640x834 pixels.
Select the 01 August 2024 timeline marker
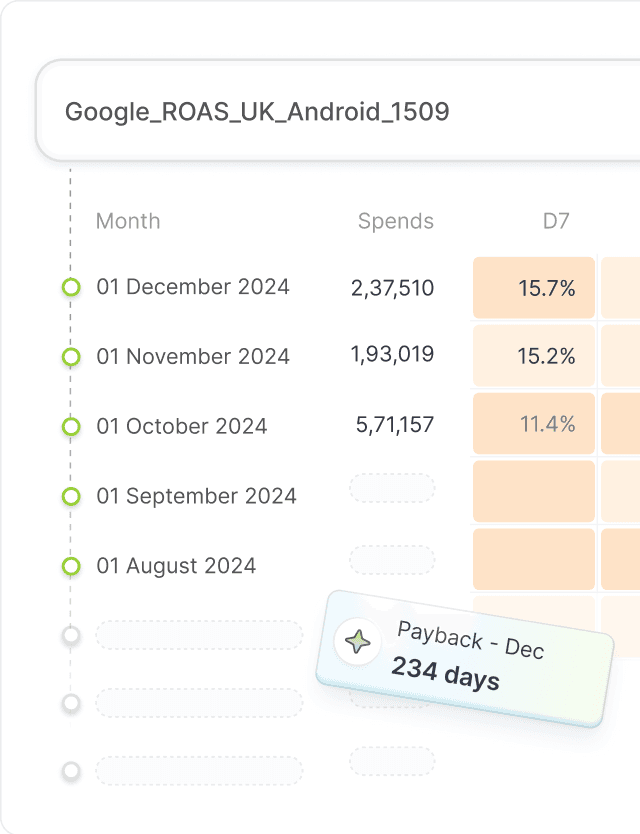coord(71,567)
